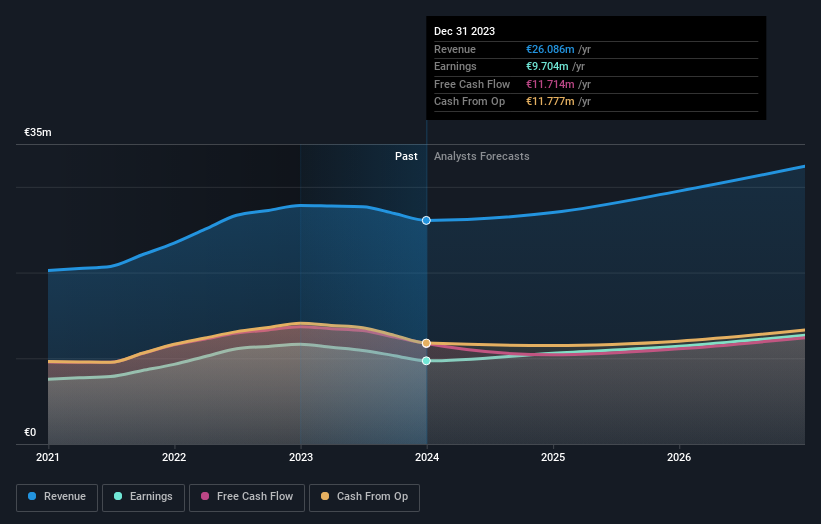Click the 2026 x-axis label
Screen dimensions: 821x524
(x=679, y=457)
